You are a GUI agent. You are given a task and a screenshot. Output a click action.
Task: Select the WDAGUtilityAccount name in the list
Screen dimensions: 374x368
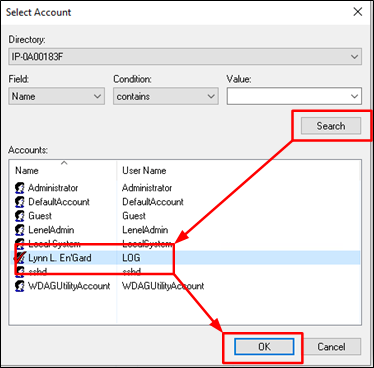69,286
